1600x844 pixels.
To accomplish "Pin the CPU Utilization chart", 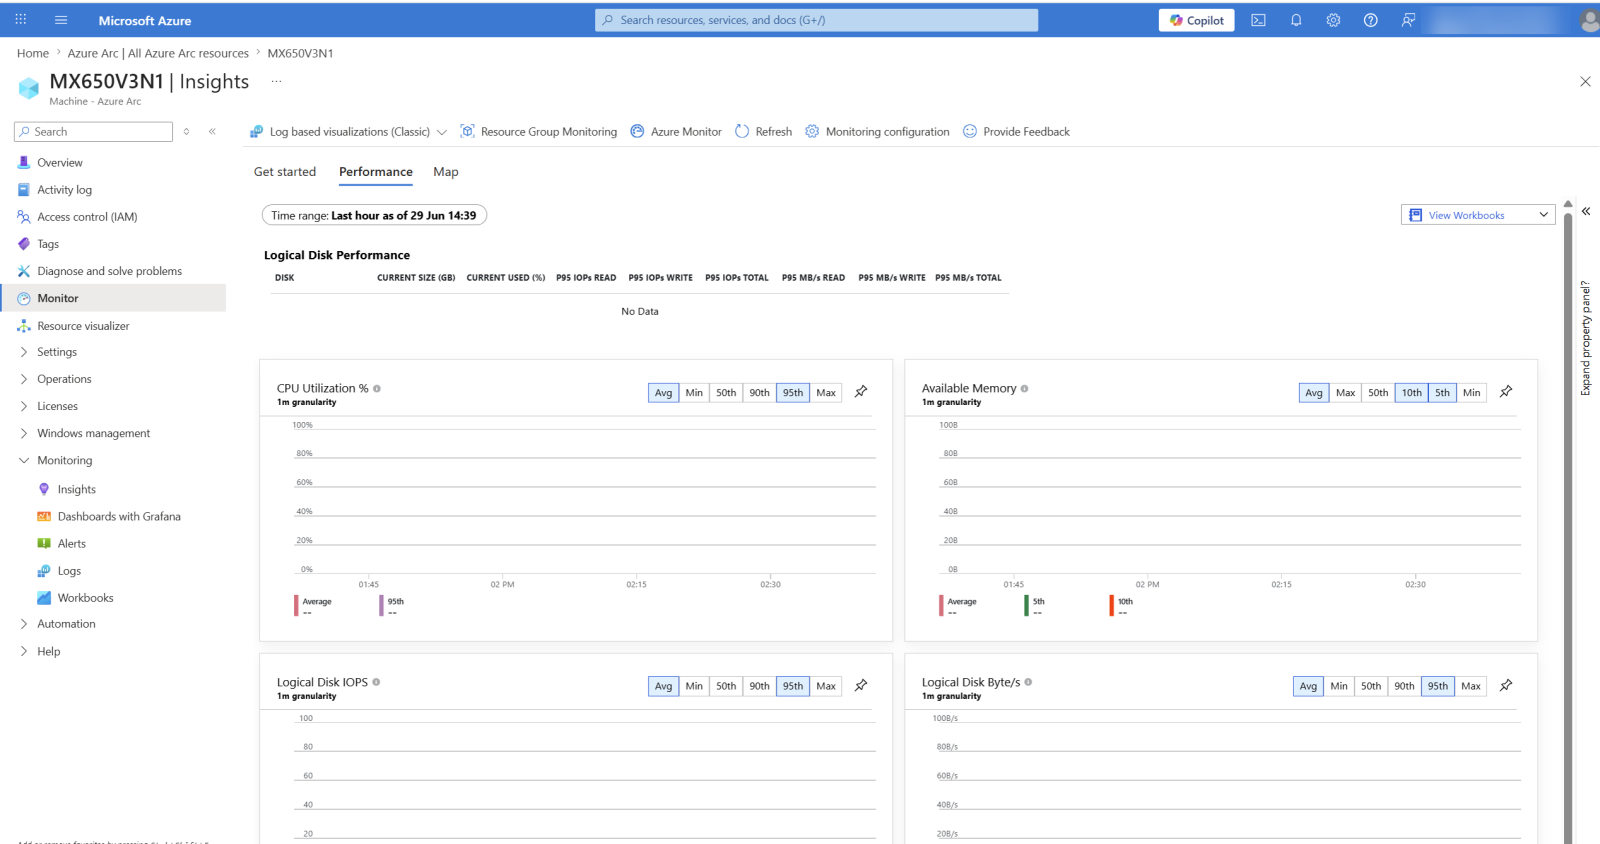I will pos(861,392).
